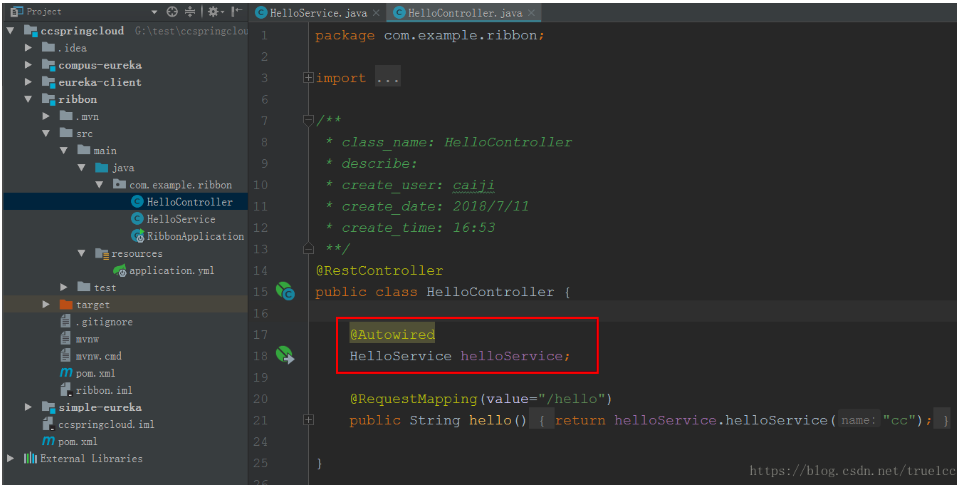The height and width of the screenshot is (486, 957).
Task: Expand the test folder
Action: click(x=64, y=287)
